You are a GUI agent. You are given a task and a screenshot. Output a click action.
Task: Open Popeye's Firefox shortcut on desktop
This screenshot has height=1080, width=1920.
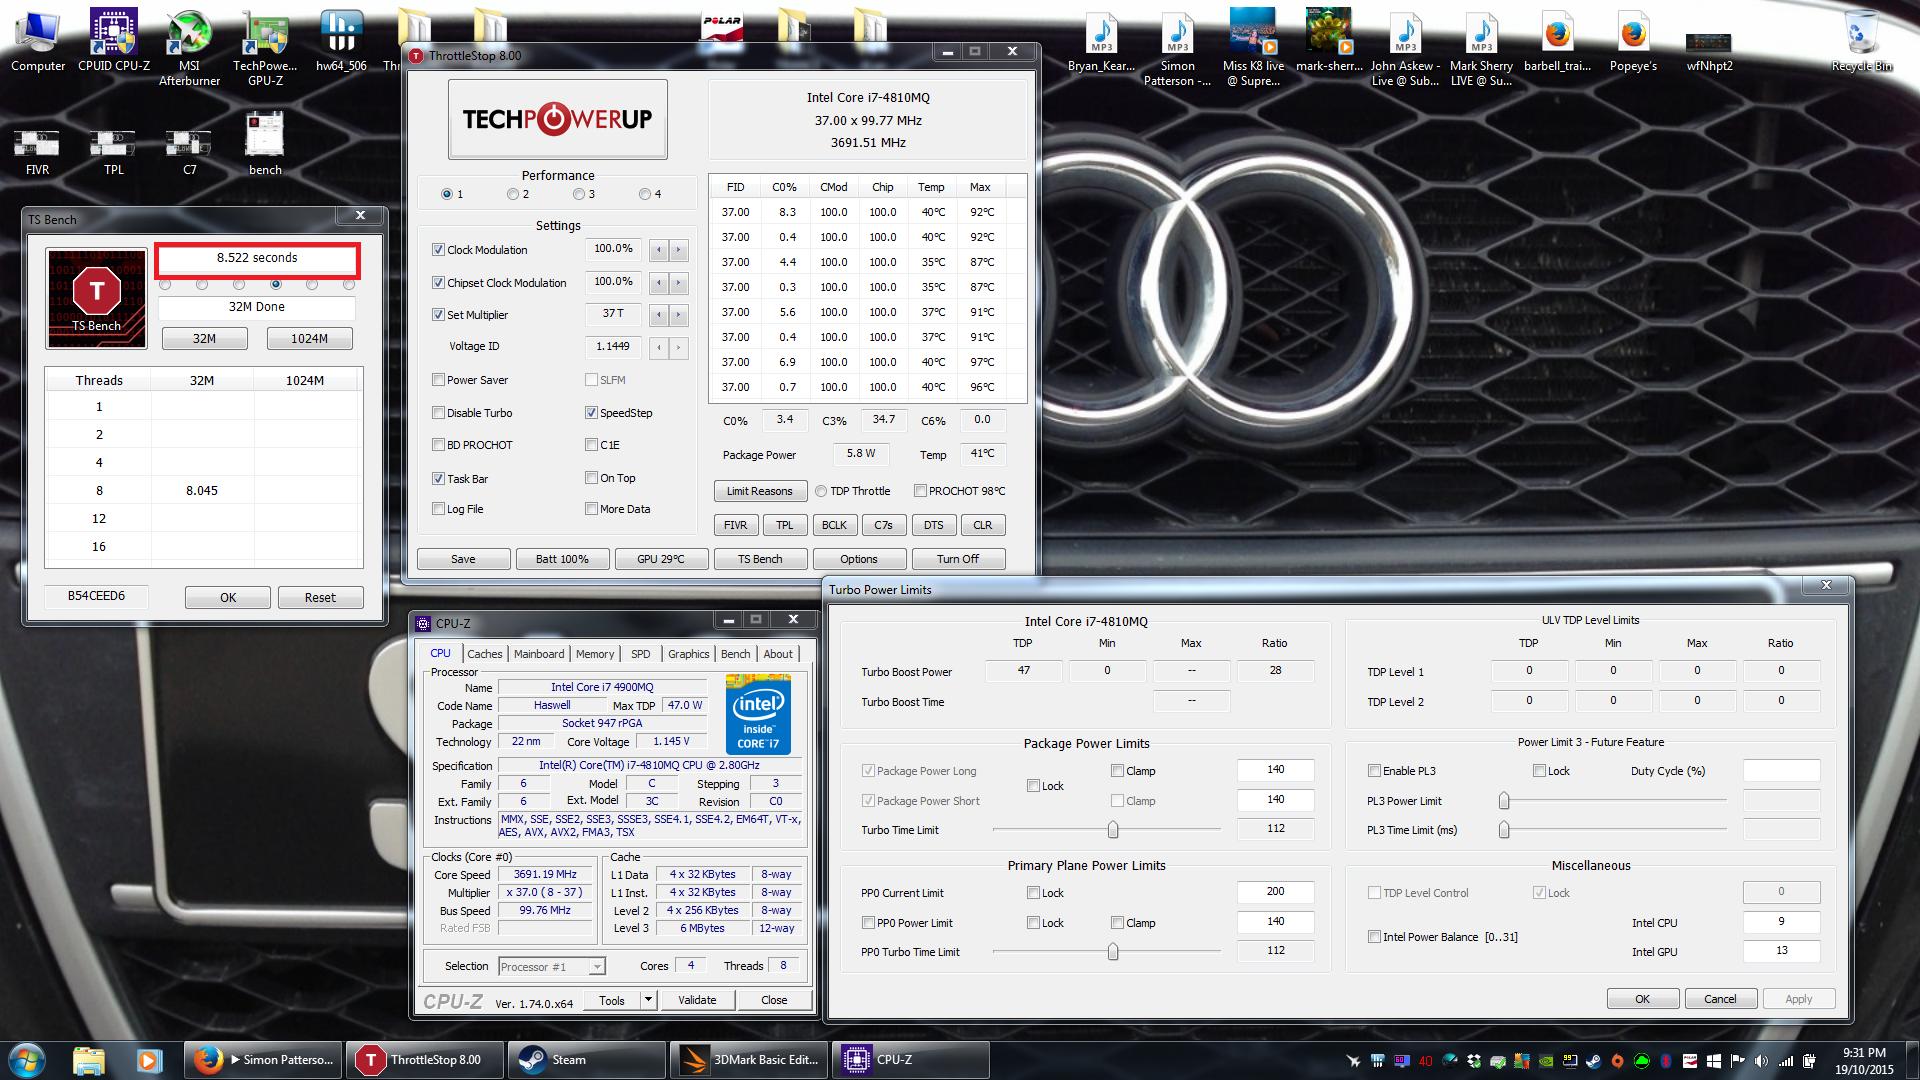coord(1633,40)
